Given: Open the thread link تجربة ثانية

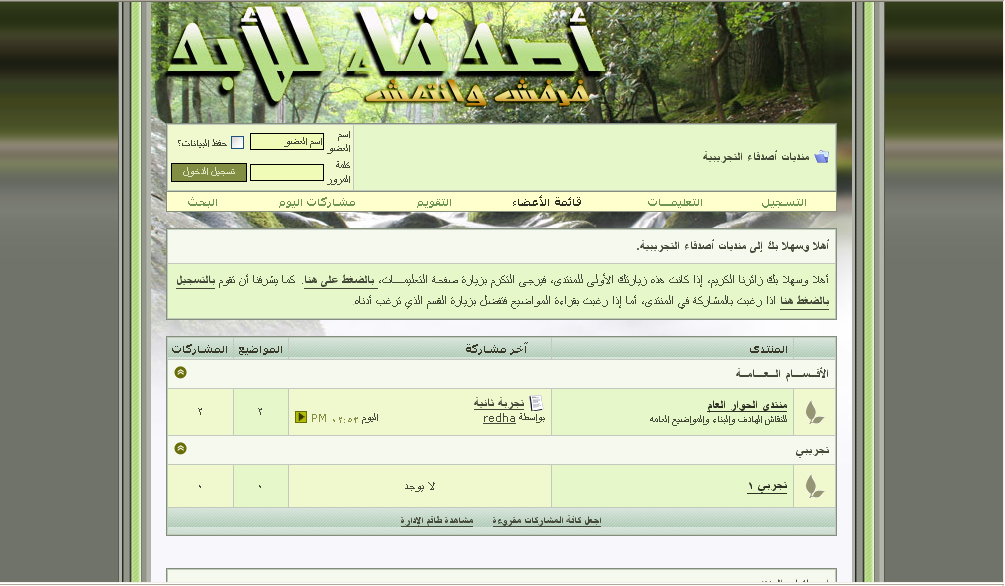Looking at the screenshot, I should (498, 403).
